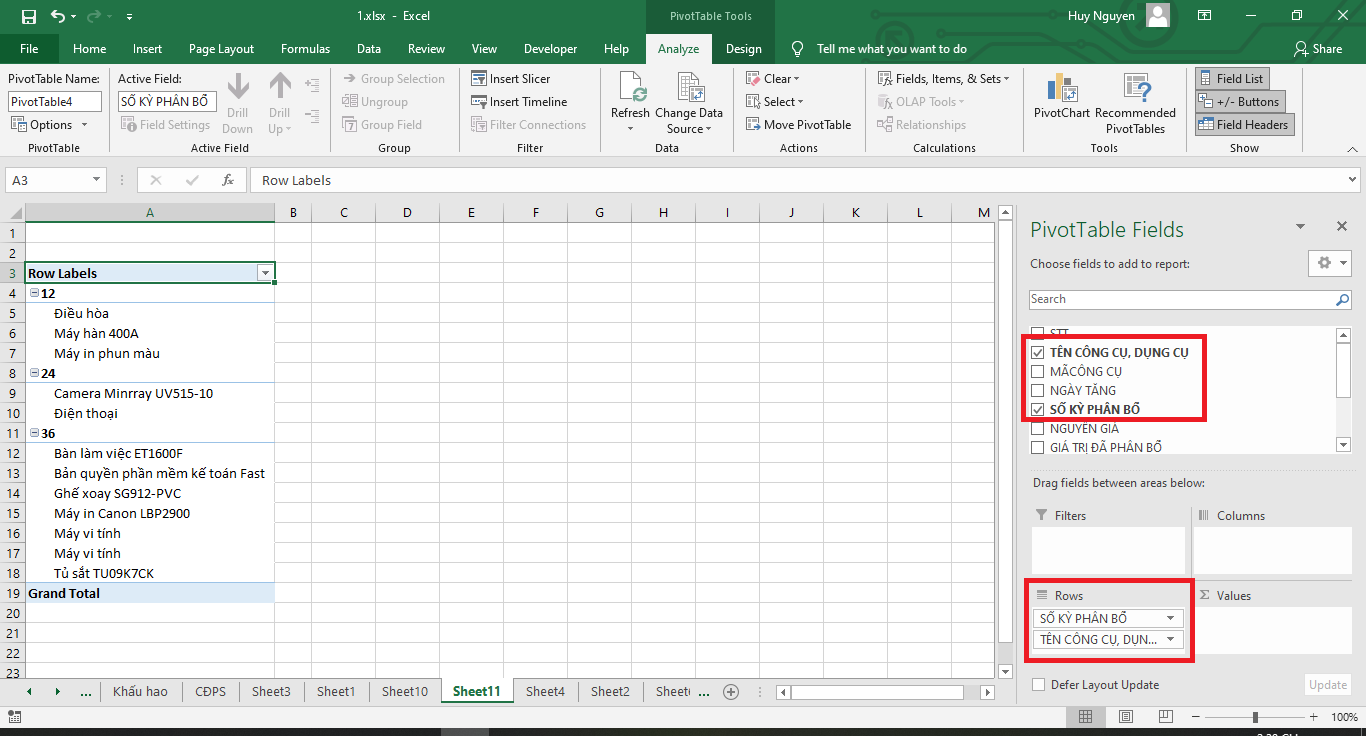Check the NGÀY TĂNG field checkbox

[1038, 391]
